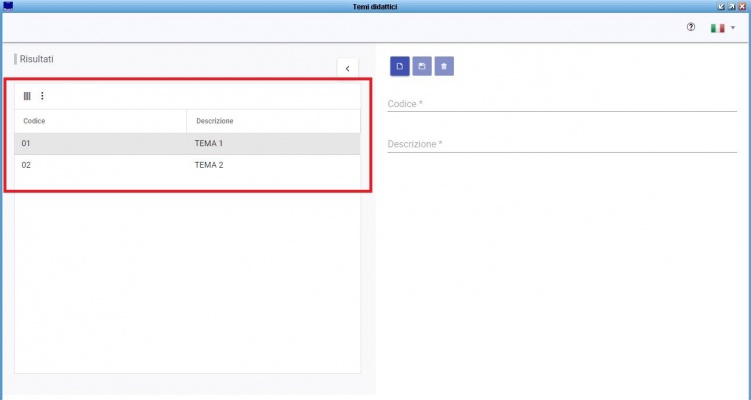This screenshot has height=400, width=751.
Task: Sort by the Descrizione column header
Action: click(x=273, y=121)
